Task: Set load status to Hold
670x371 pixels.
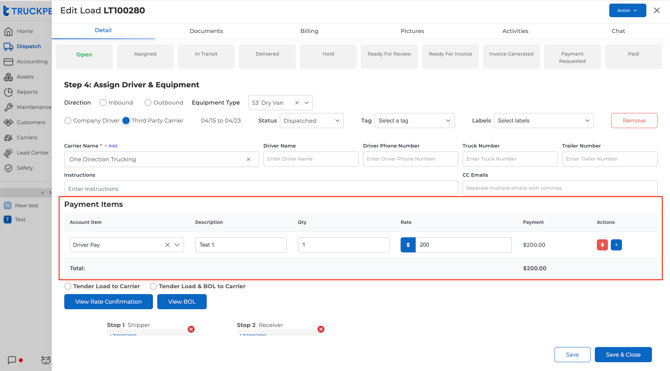Action: 328,56
